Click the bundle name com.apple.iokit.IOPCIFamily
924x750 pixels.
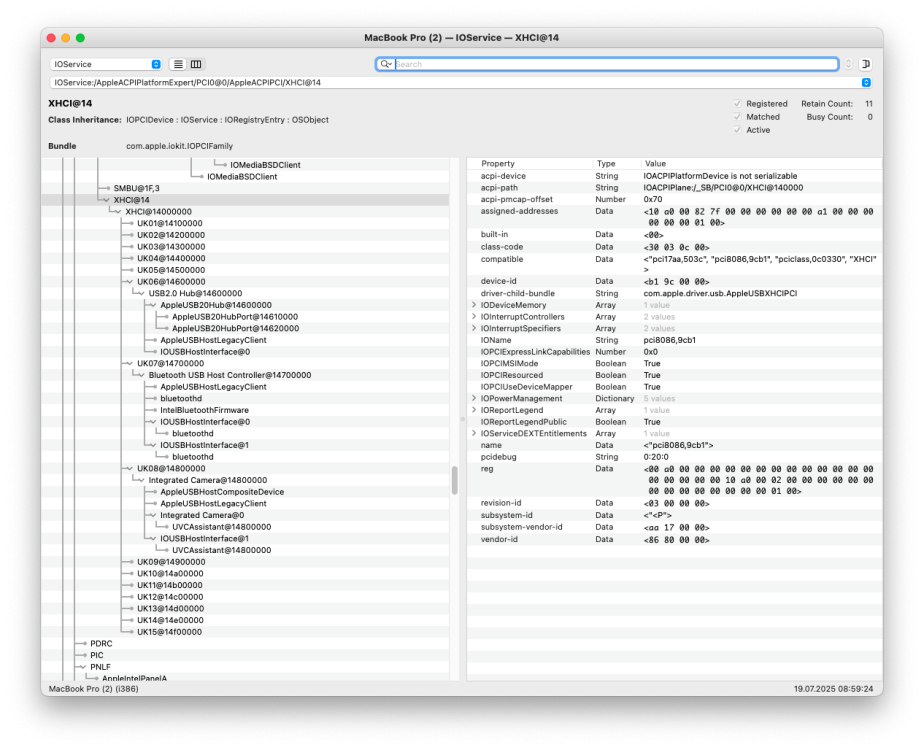pyautogui.click(x=179, y=146)
